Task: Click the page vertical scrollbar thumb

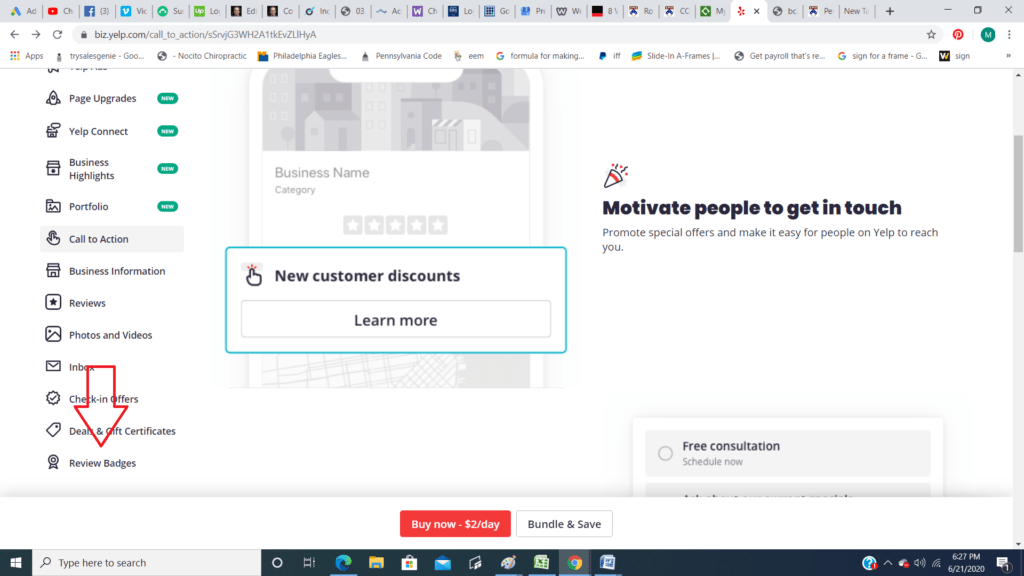Action: point(1018,193)
